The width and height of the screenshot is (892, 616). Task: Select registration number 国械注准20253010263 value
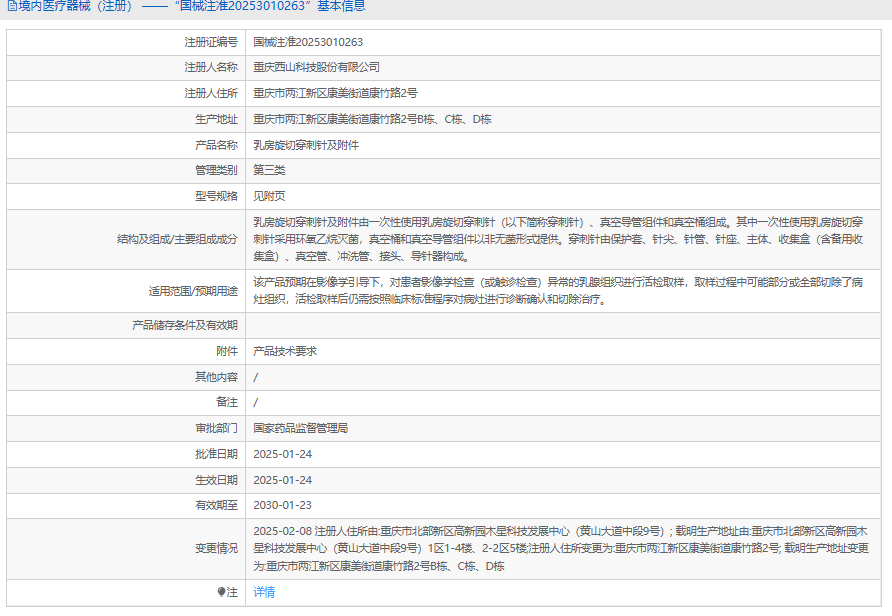coord(308,42)
